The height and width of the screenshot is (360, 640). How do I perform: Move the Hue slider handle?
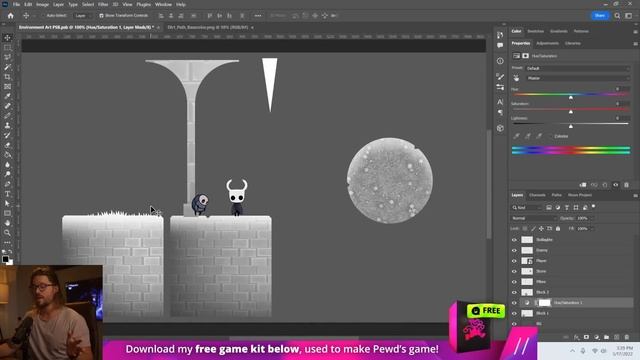[571, 97]
